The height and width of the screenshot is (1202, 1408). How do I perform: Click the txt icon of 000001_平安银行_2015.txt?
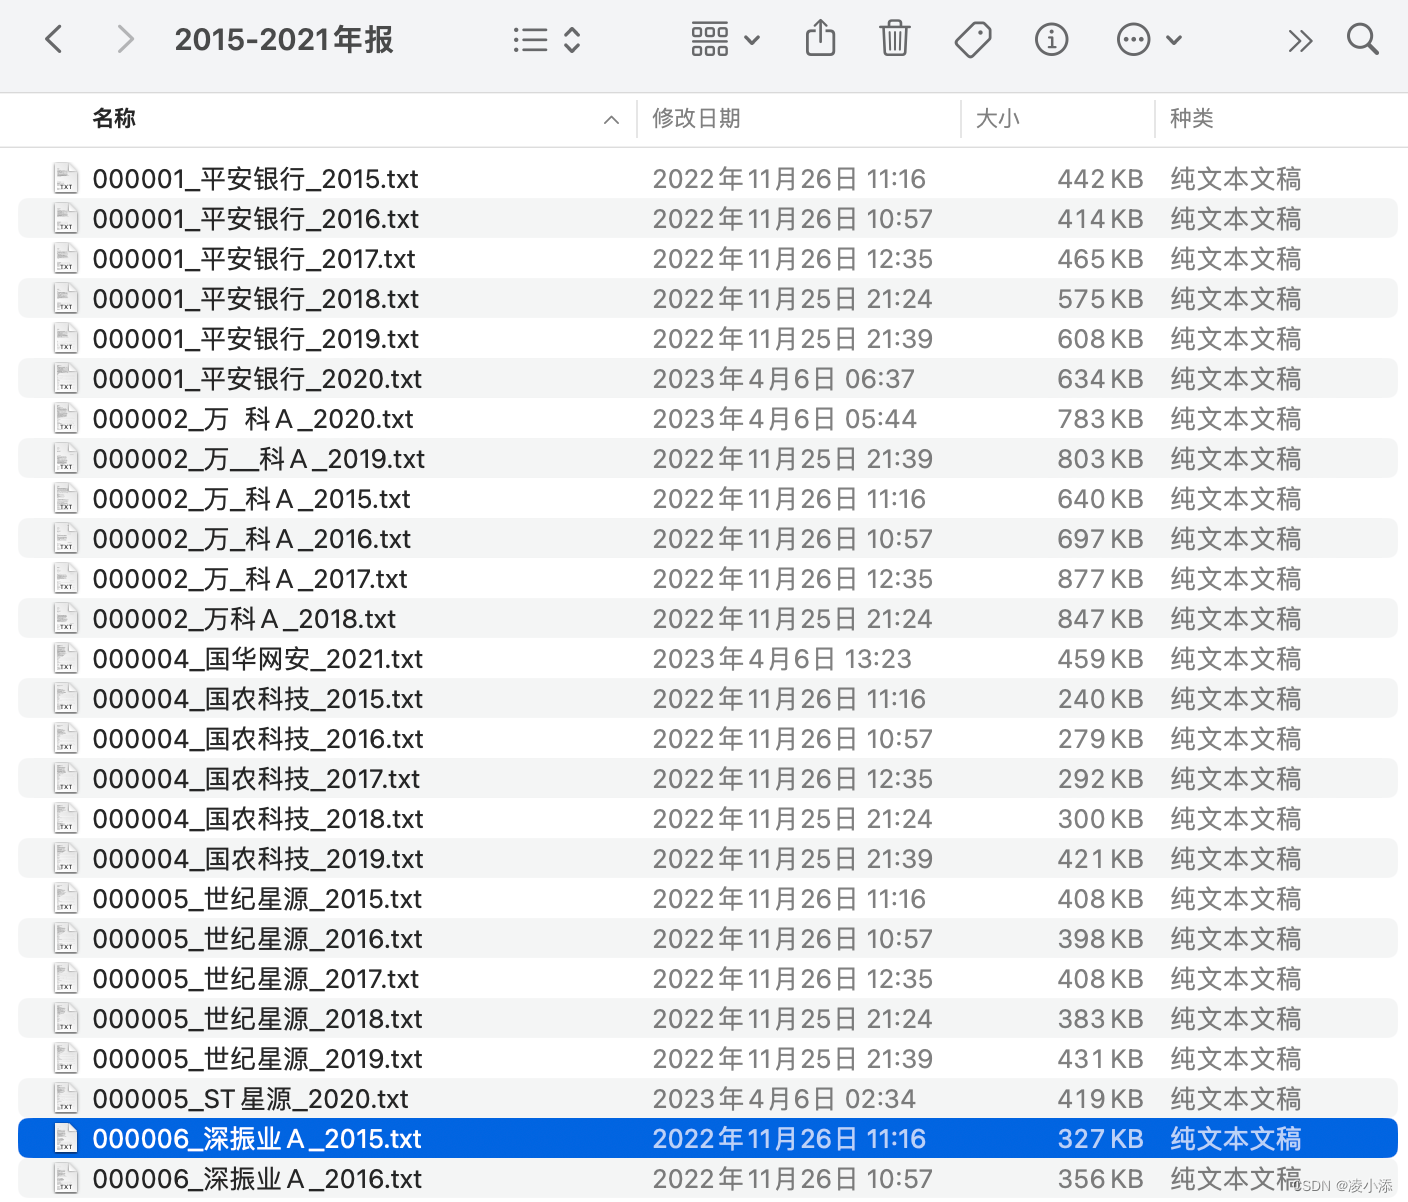click(x=65, y=178)
